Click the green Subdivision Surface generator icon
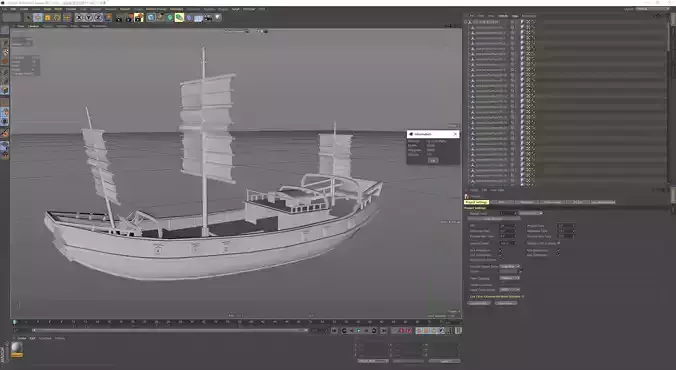The width and height of the screenshot is (676, 370). [169, 18]
